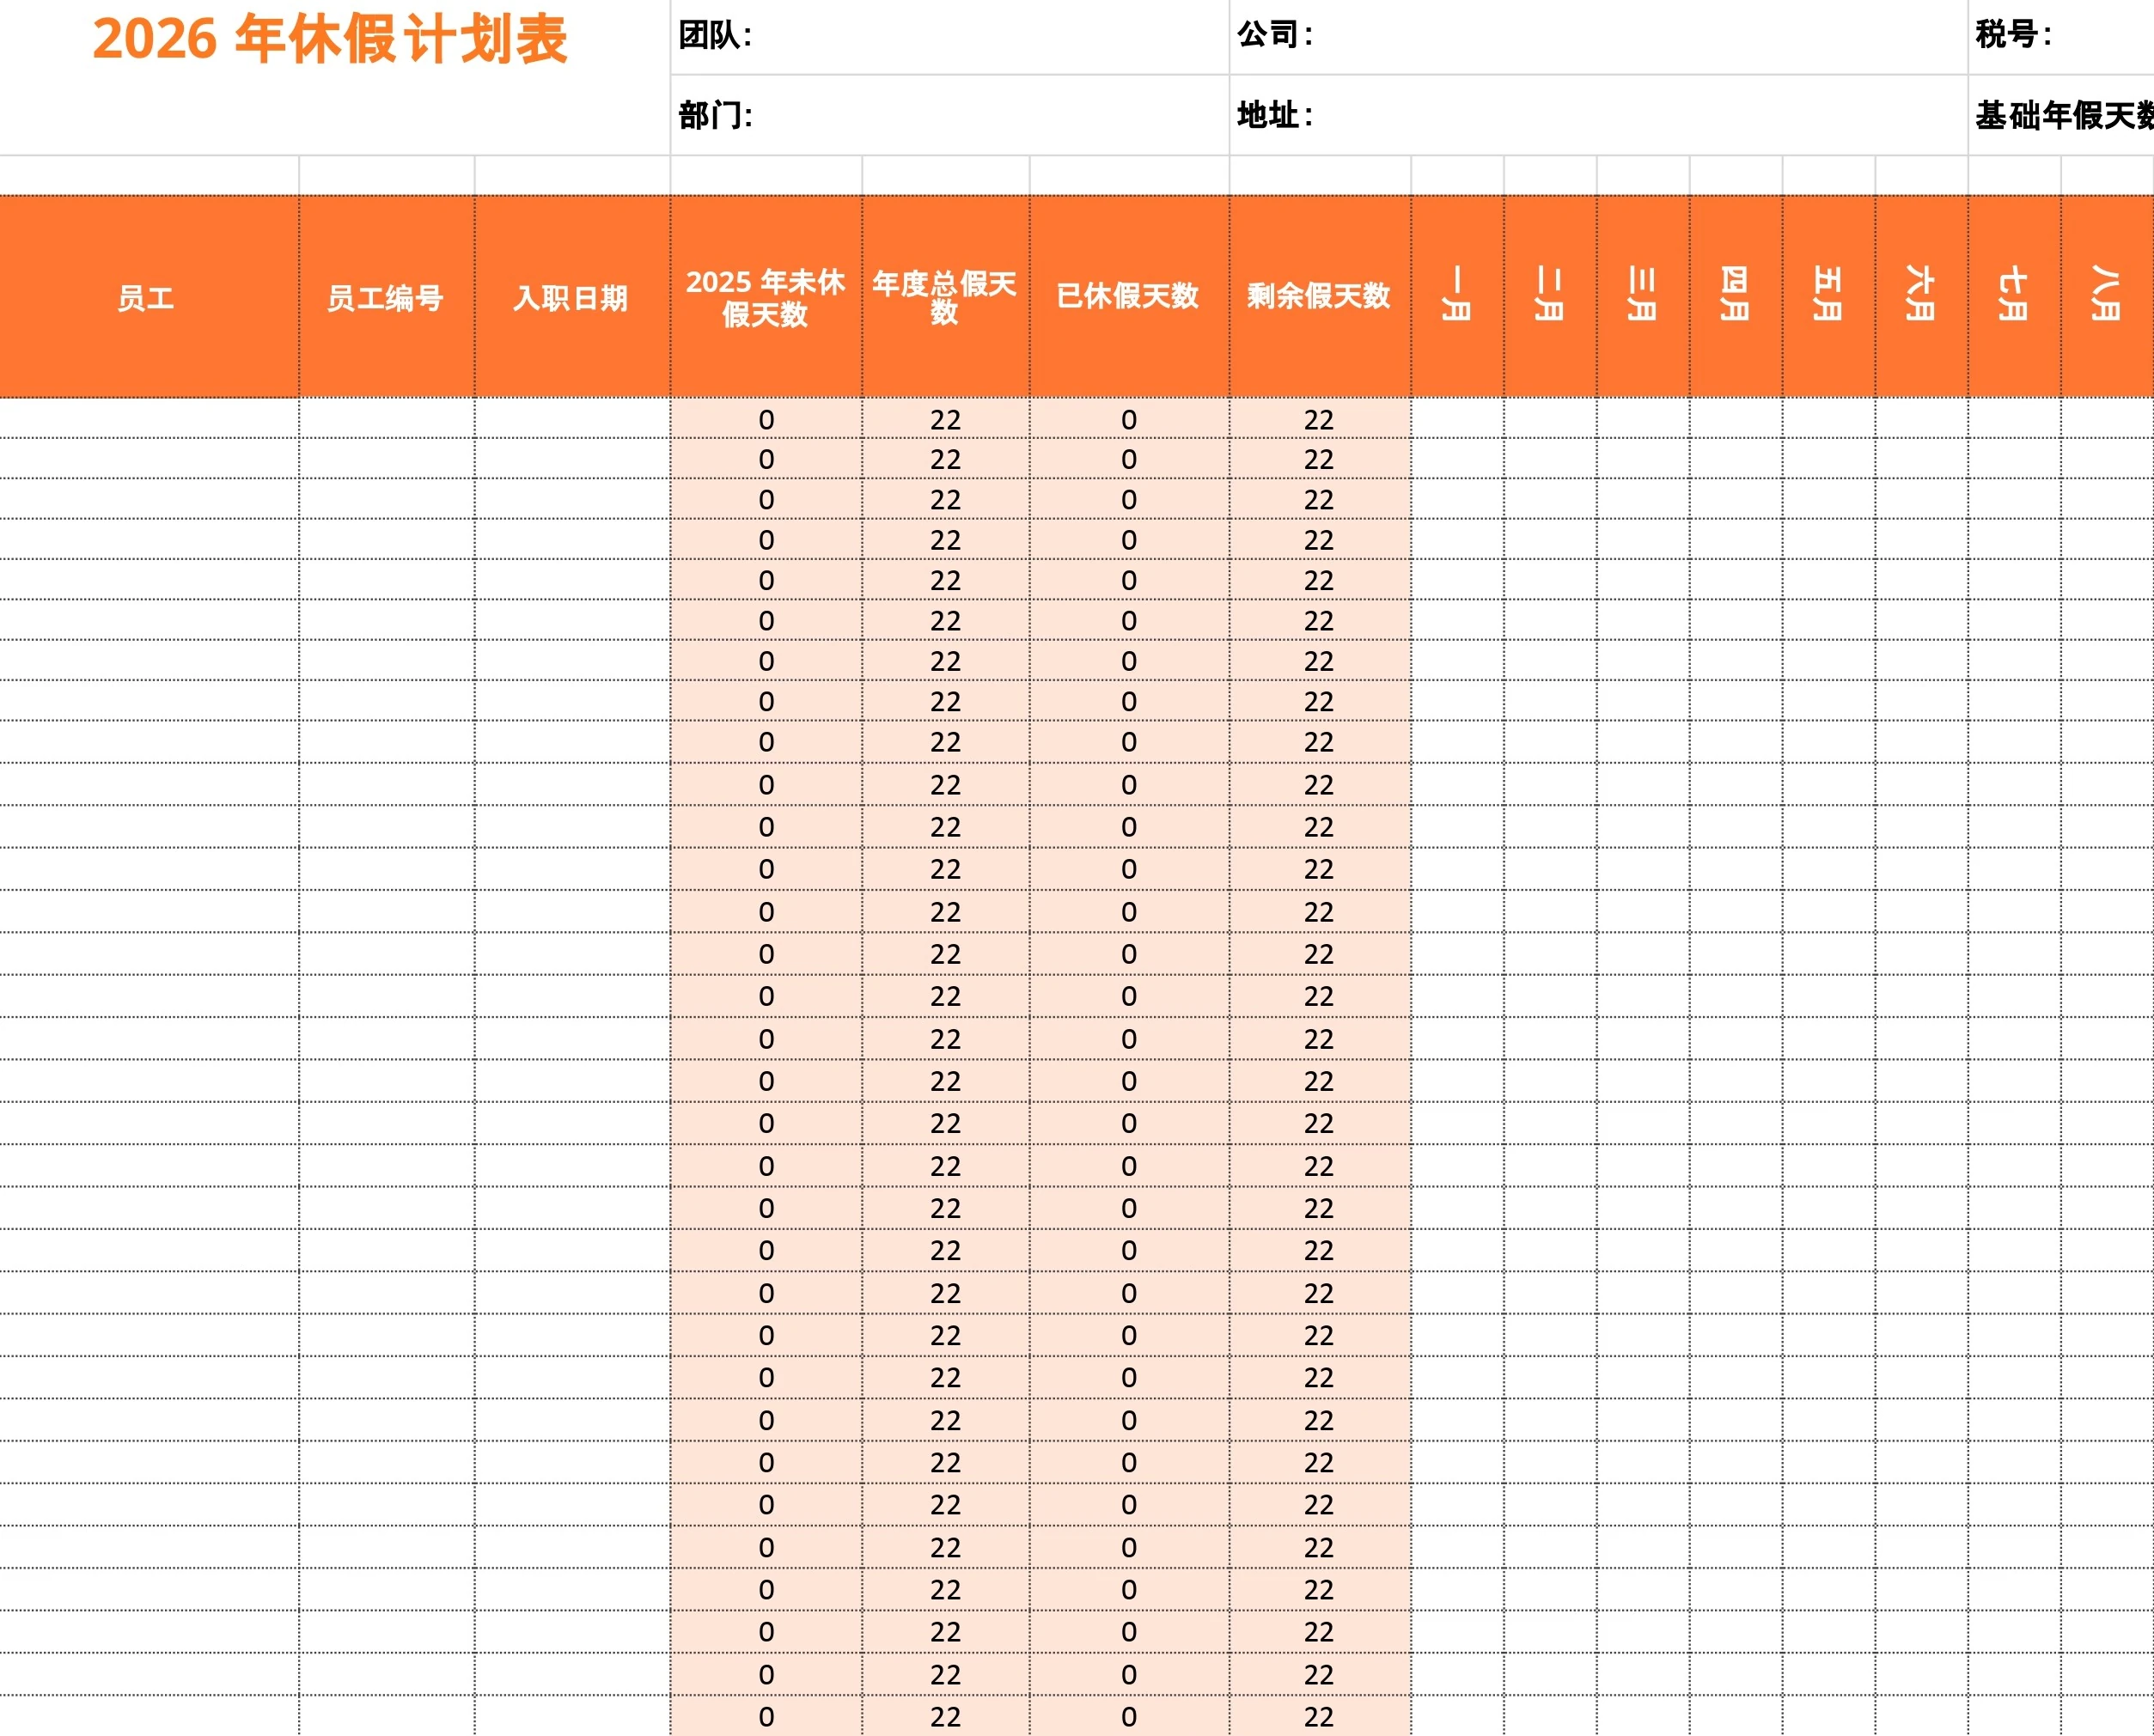2154x1736 pixels.
Task: Select the 入职日期 column header
Action: click(x=572, y=297)
